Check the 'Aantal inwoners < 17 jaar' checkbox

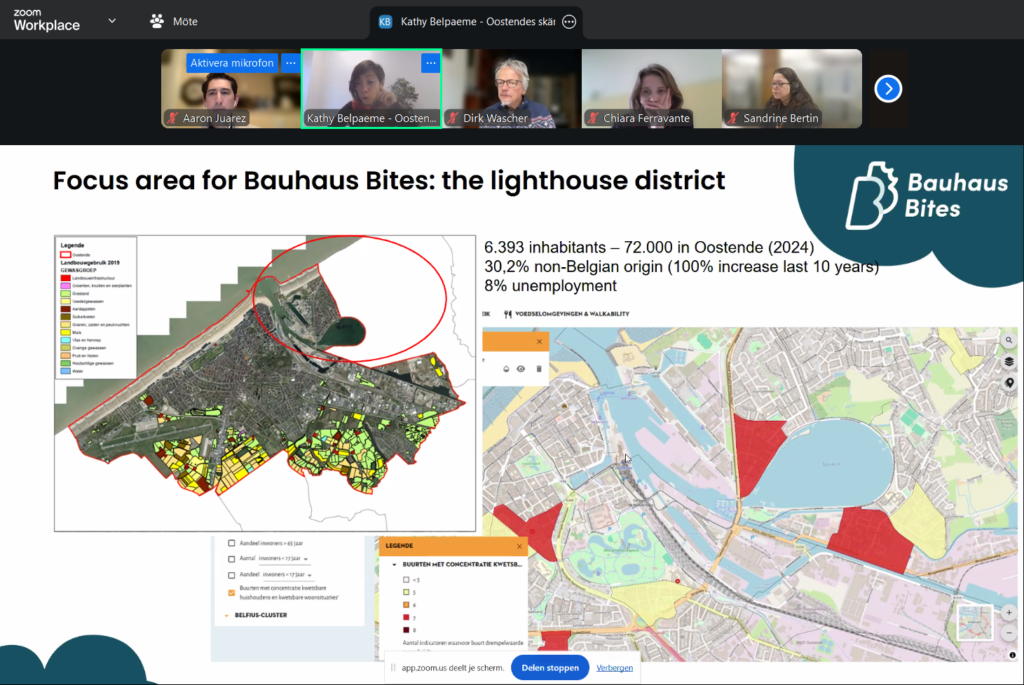(231, 558)
